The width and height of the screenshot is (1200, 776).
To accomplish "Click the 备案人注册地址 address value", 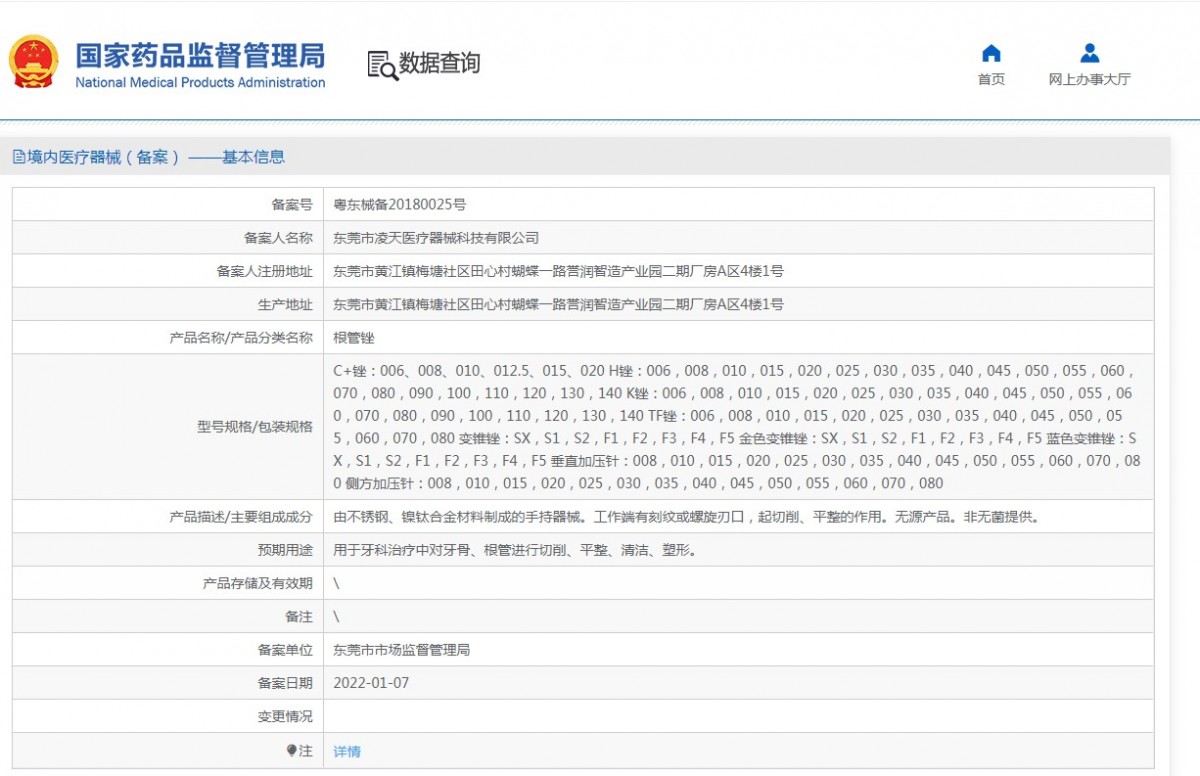I will 558,271.
